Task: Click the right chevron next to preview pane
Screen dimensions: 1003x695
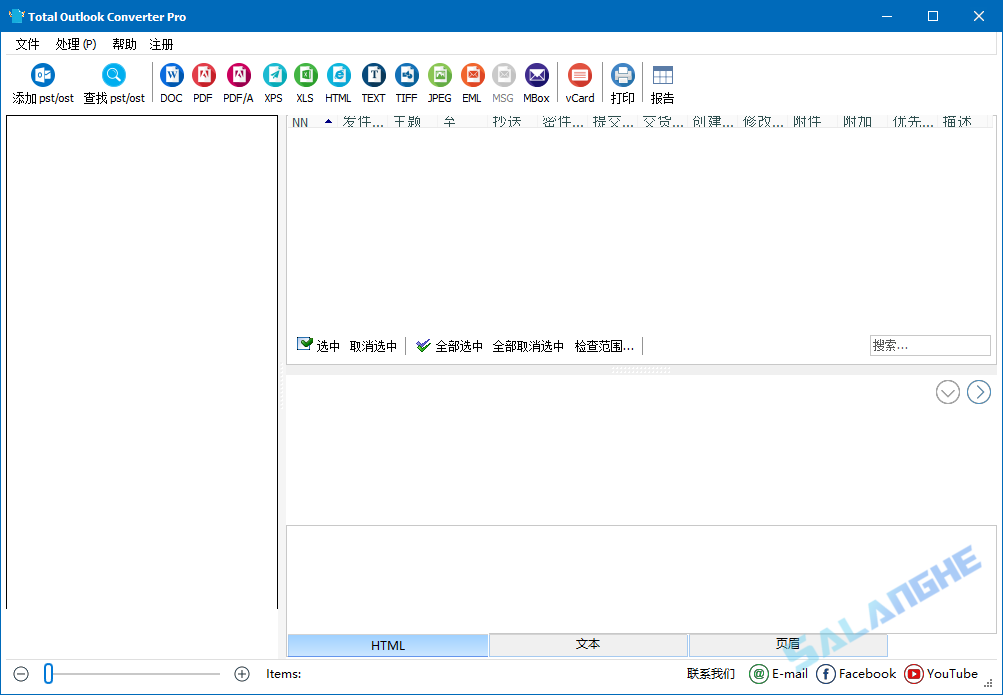Action: (978, 392)
